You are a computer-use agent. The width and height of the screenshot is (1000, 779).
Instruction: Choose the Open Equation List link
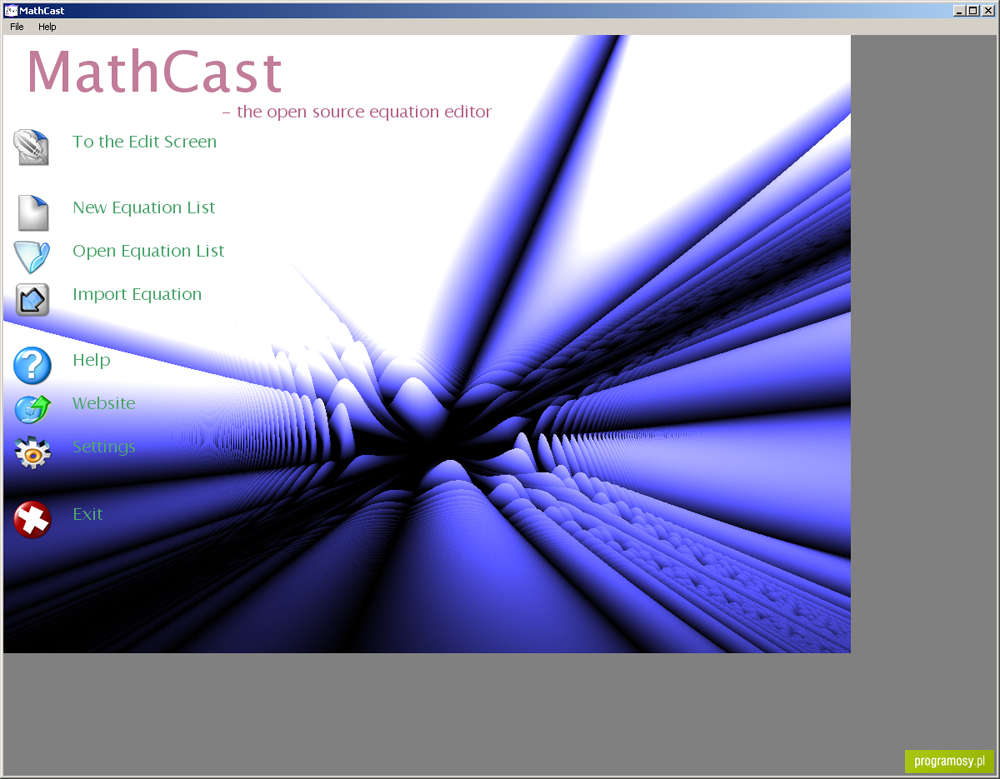(x=149, y=251)
